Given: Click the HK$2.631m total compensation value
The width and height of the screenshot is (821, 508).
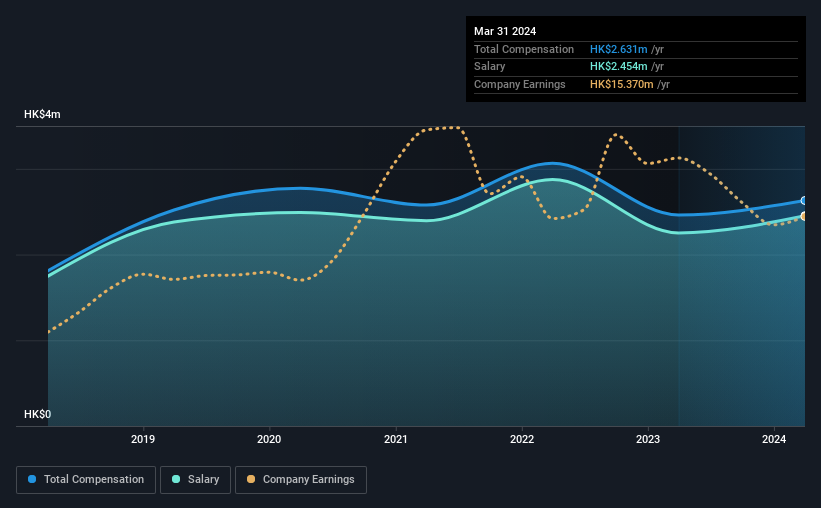Looking at the screenshot, I should tap(618, 49).
